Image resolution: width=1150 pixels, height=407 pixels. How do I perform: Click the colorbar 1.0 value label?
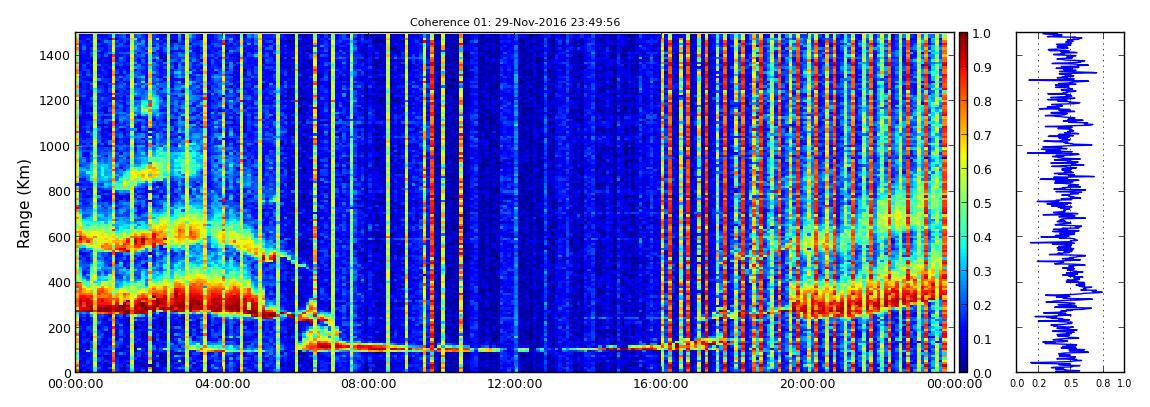981,34
